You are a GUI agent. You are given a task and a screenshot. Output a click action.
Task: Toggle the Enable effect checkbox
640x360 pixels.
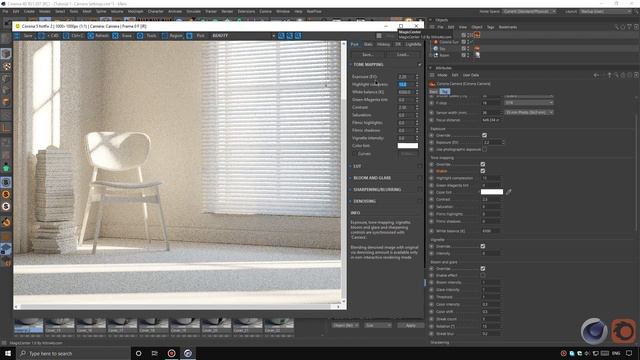point(483,276)
